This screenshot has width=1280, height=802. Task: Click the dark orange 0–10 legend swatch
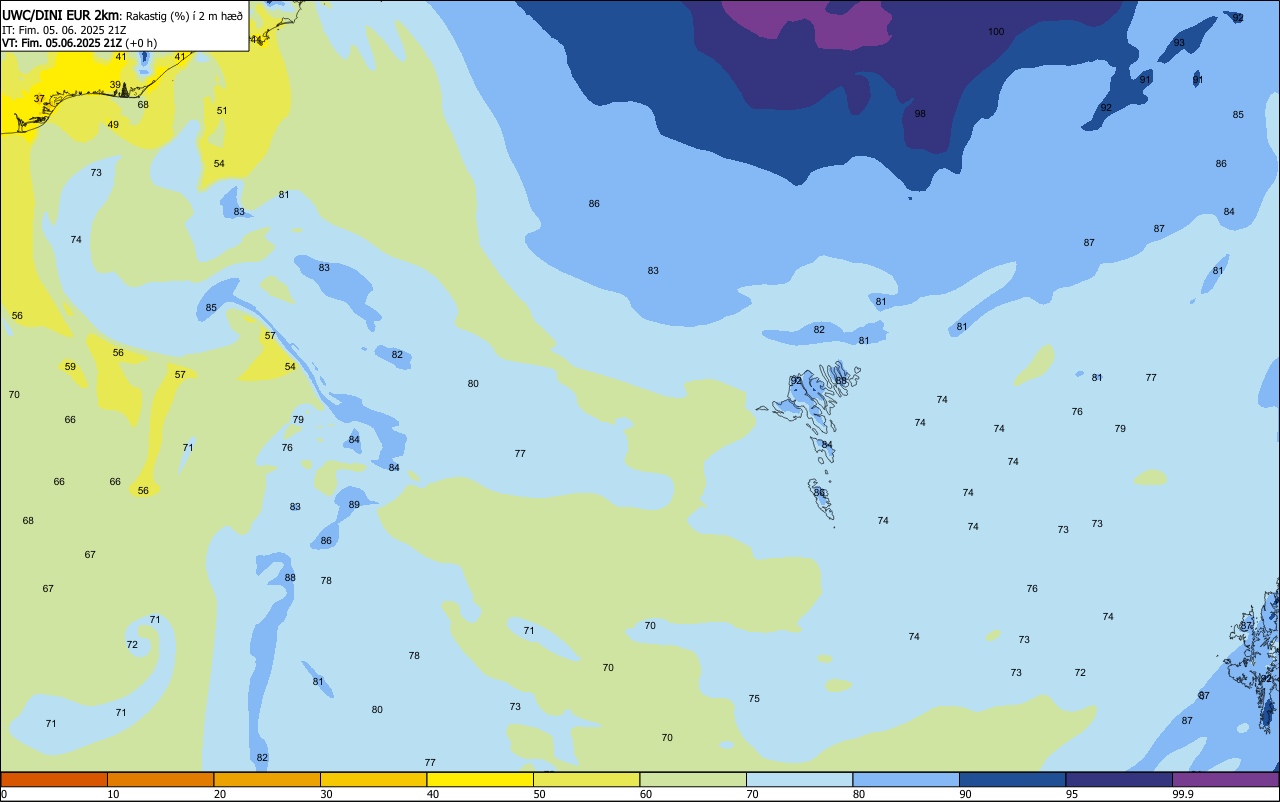[54, 779]
